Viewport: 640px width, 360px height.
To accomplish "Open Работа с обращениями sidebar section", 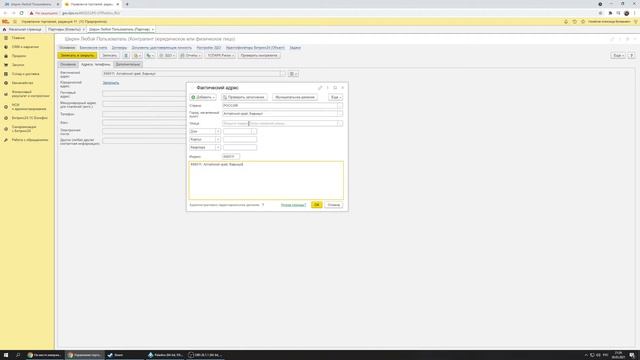I will [29, 140].
